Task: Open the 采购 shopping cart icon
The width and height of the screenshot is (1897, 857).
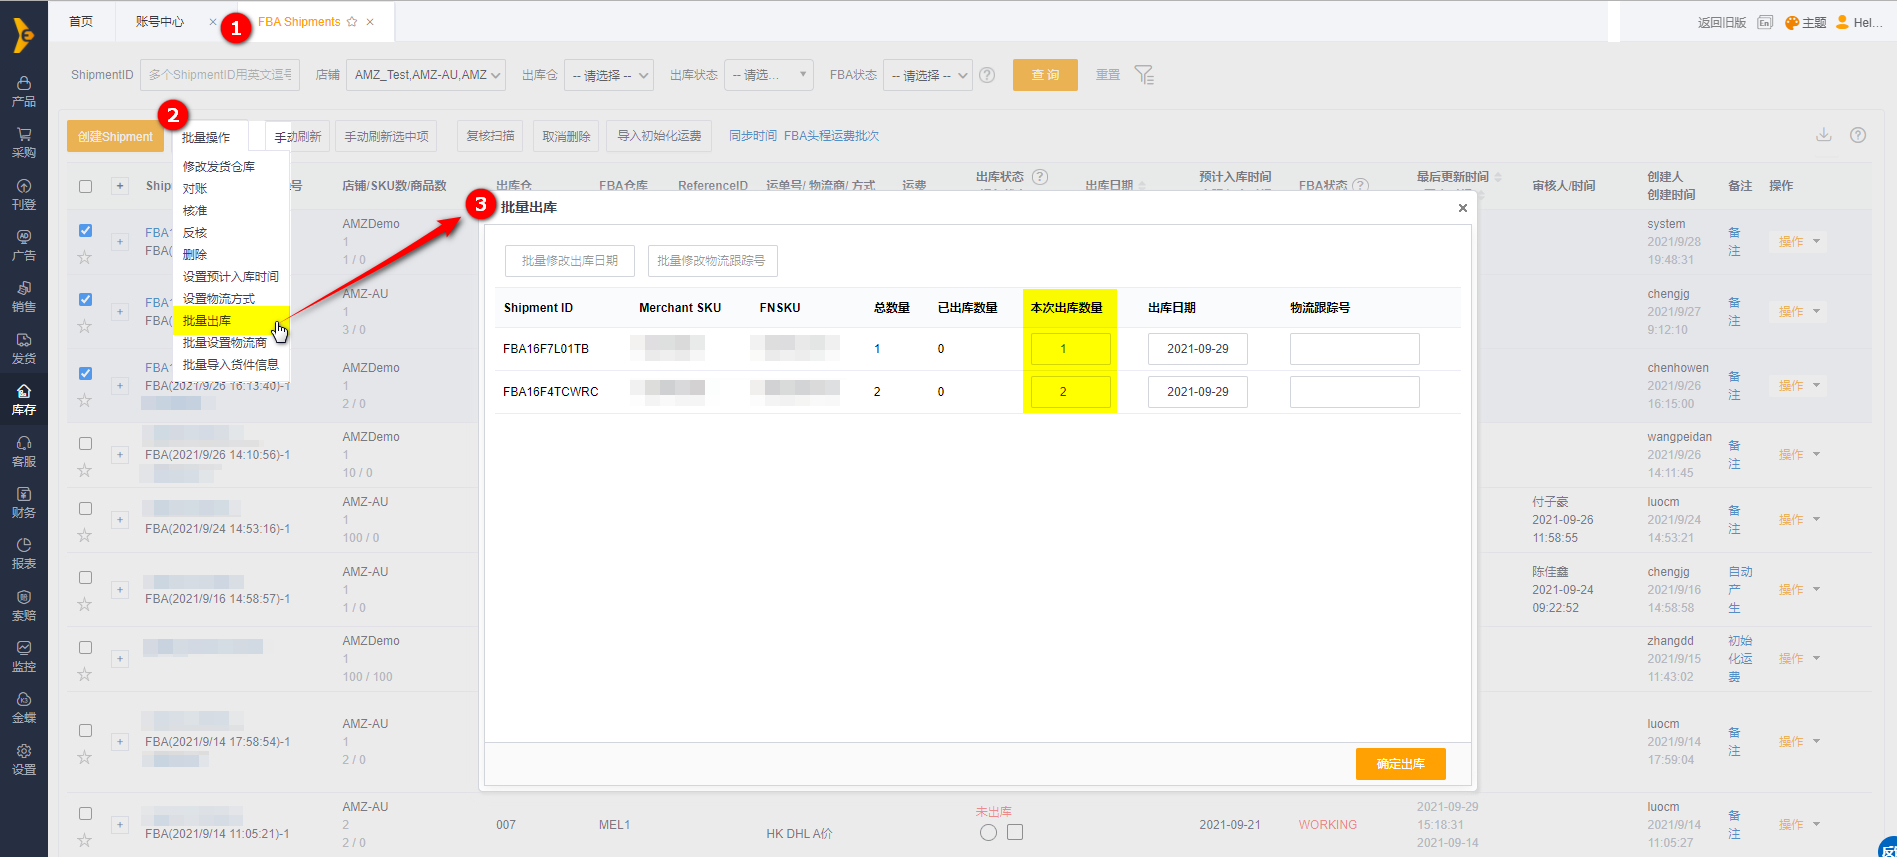Action: point(24,142)
